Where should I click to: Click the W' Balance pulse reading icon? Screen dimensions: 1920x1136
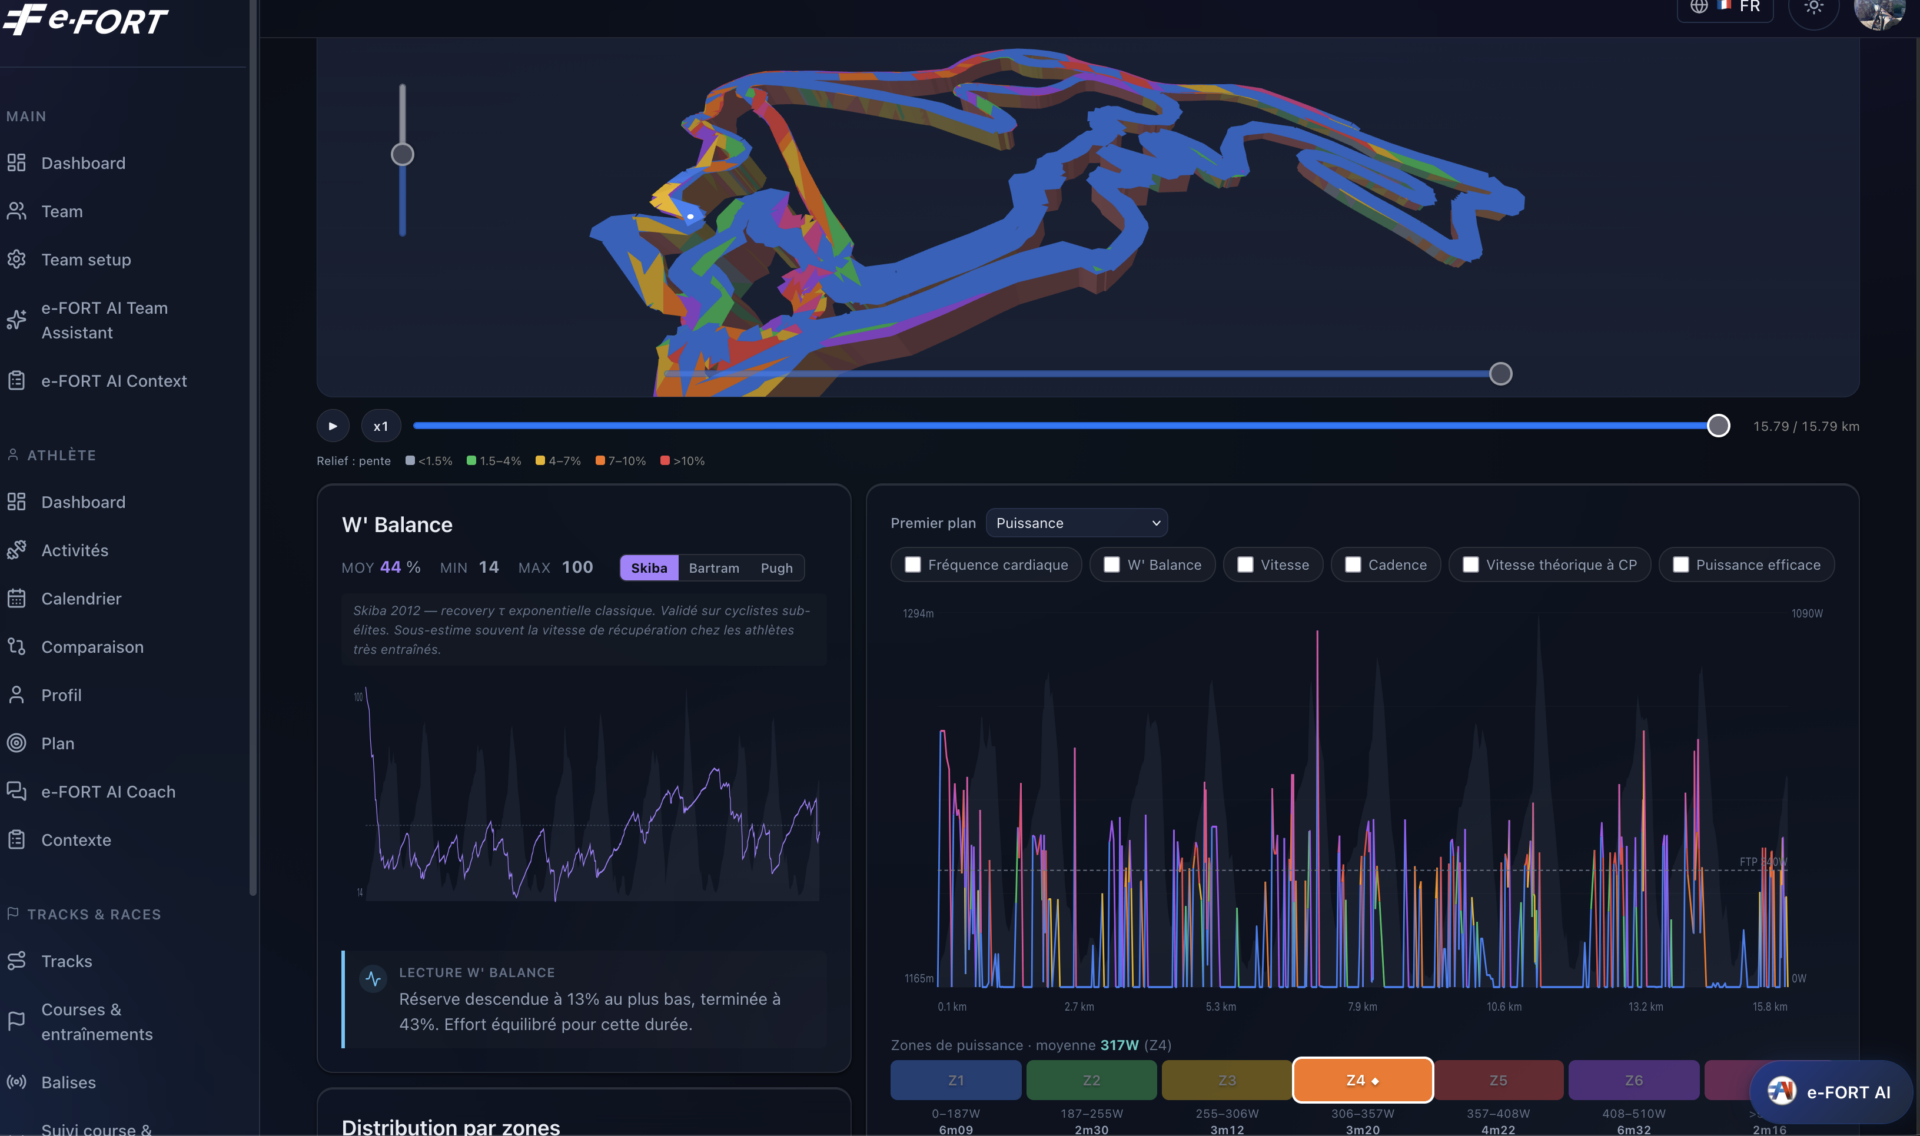pos(373,979)
